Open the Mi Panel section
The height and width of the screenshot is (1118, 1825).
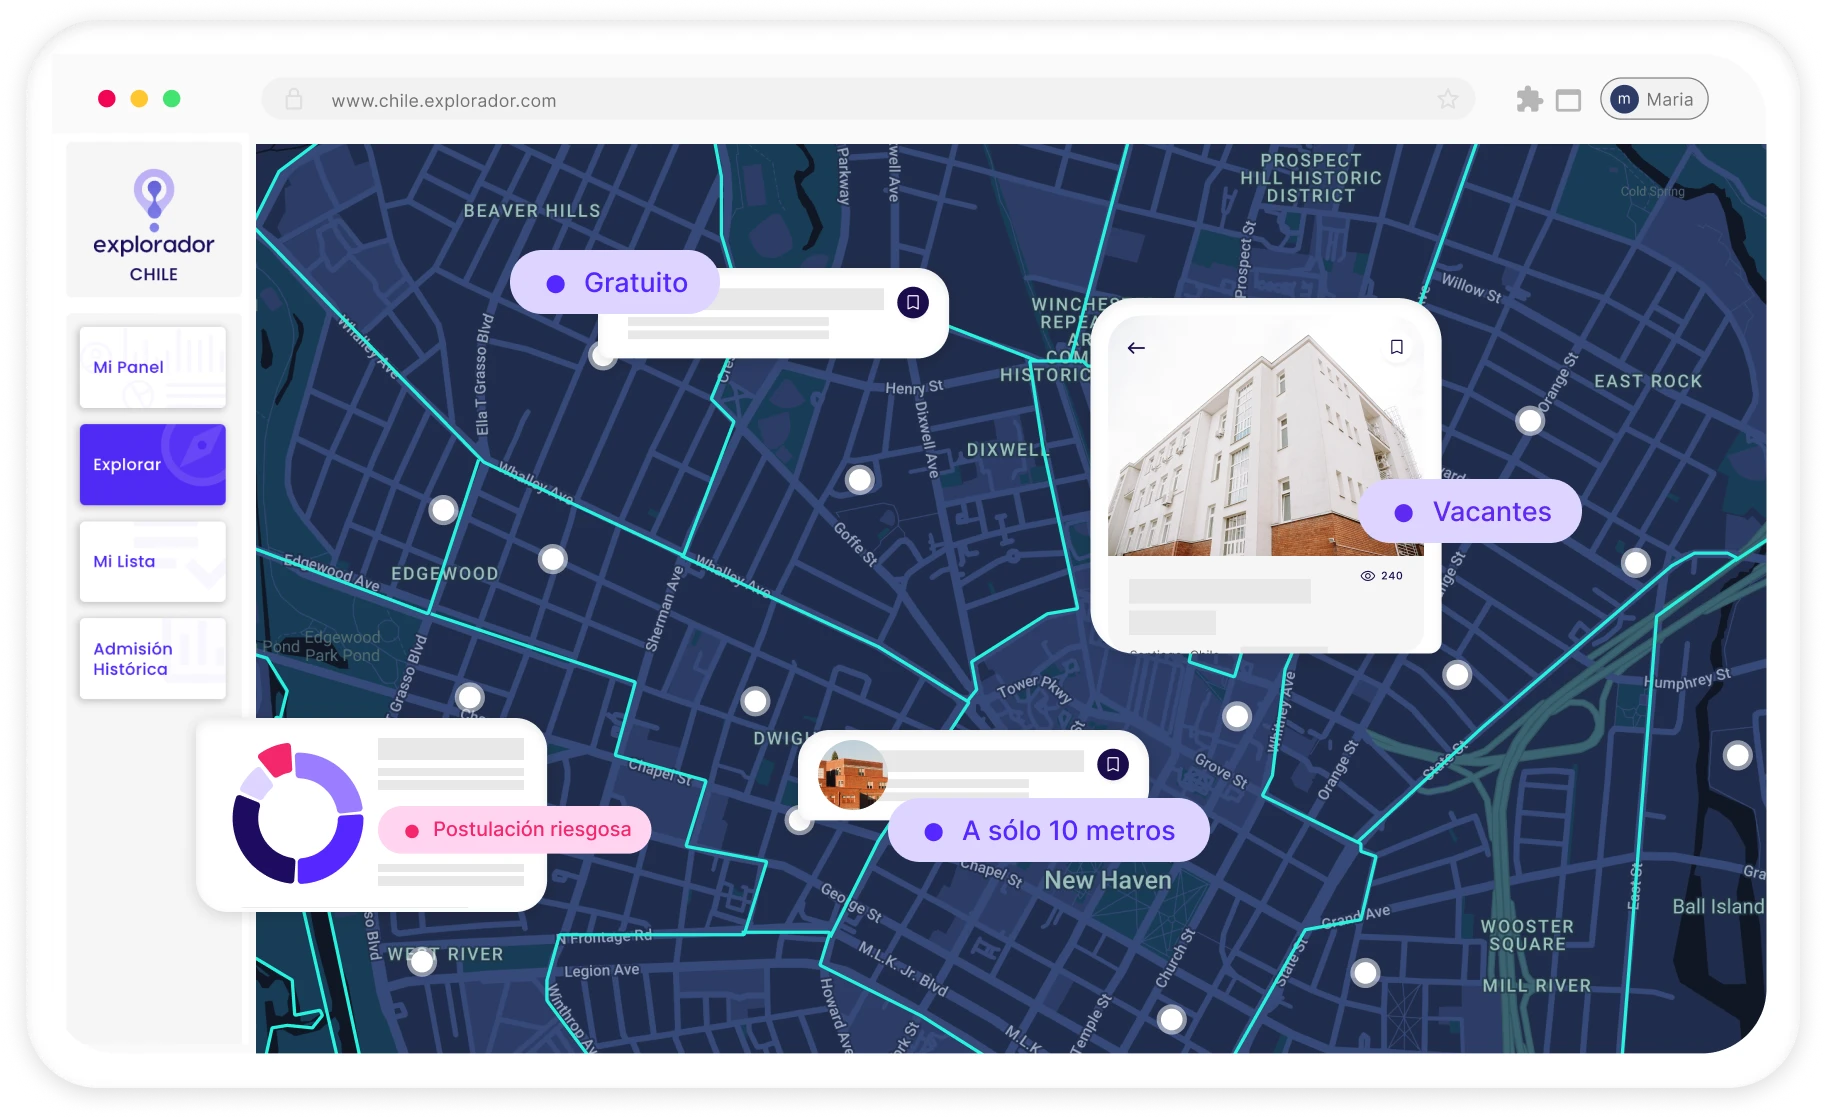pos(153,367)
